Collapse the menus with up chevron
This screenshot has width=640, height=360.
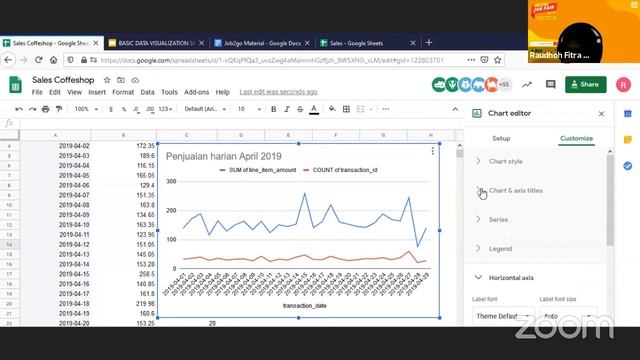coord(455,109)
